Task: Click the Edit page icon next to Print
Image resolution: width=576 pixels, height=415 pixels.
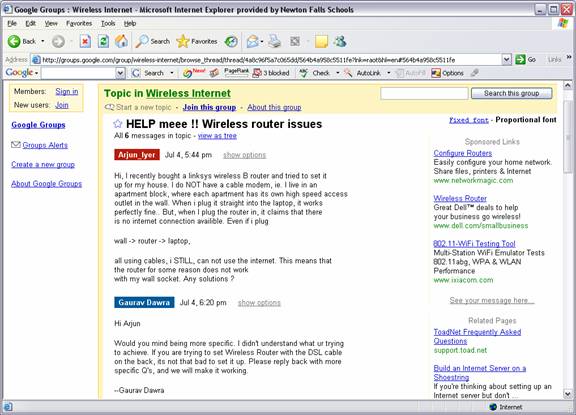Action: point(295,42)
